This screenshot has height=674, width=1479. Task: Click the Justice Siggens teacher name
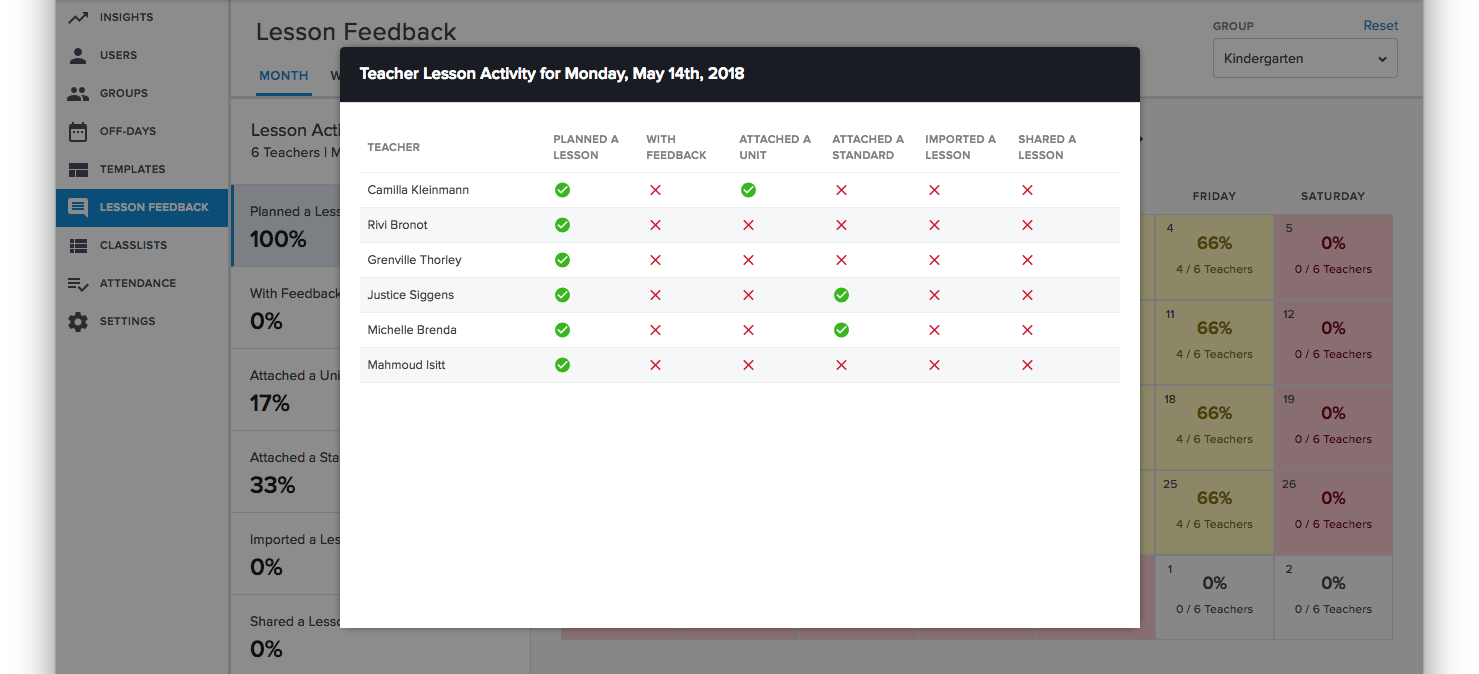tap(410, 295)
